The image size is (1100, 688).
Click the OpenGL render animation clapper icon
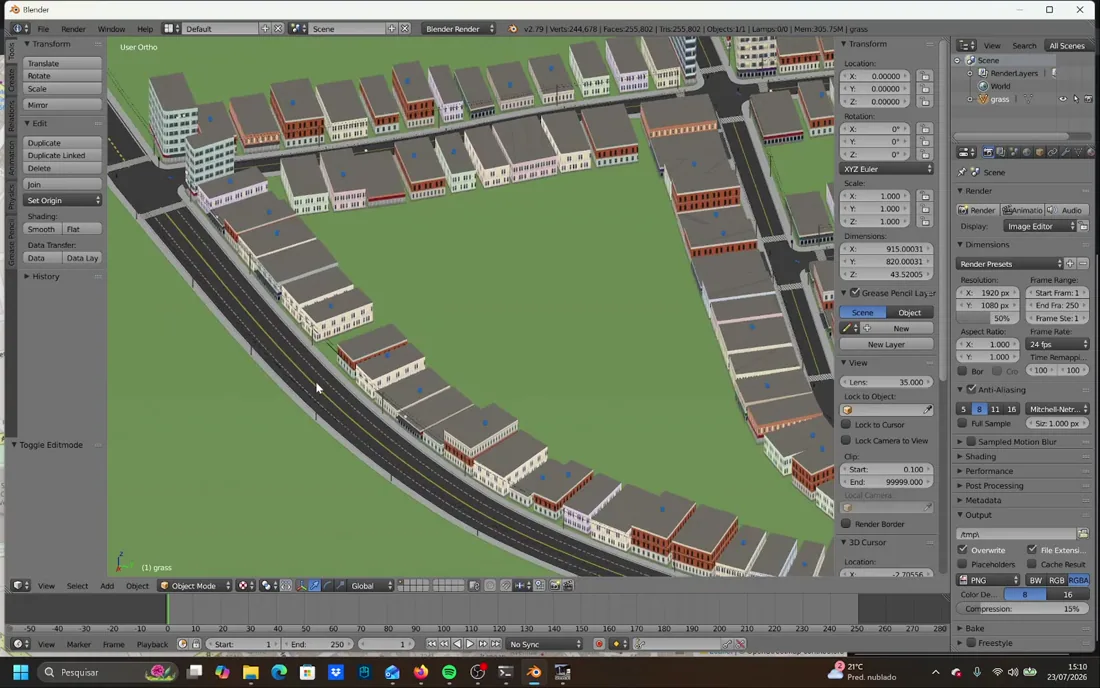pos(568,586)
